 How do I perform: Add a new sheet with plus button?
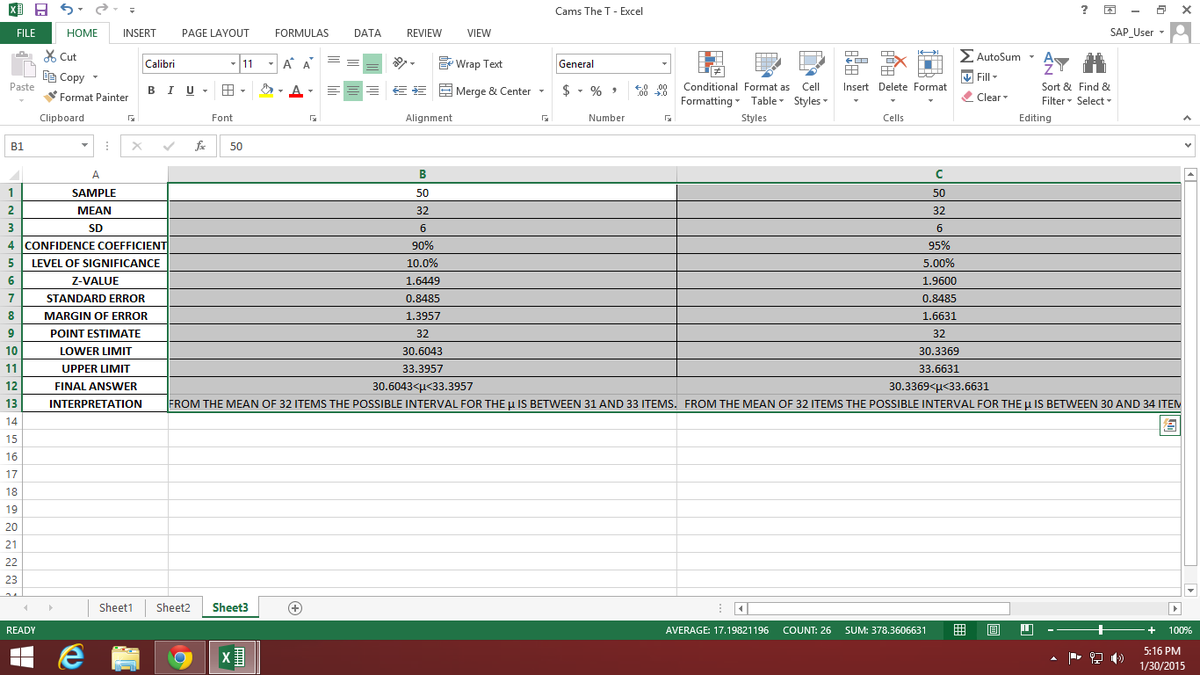295,608
